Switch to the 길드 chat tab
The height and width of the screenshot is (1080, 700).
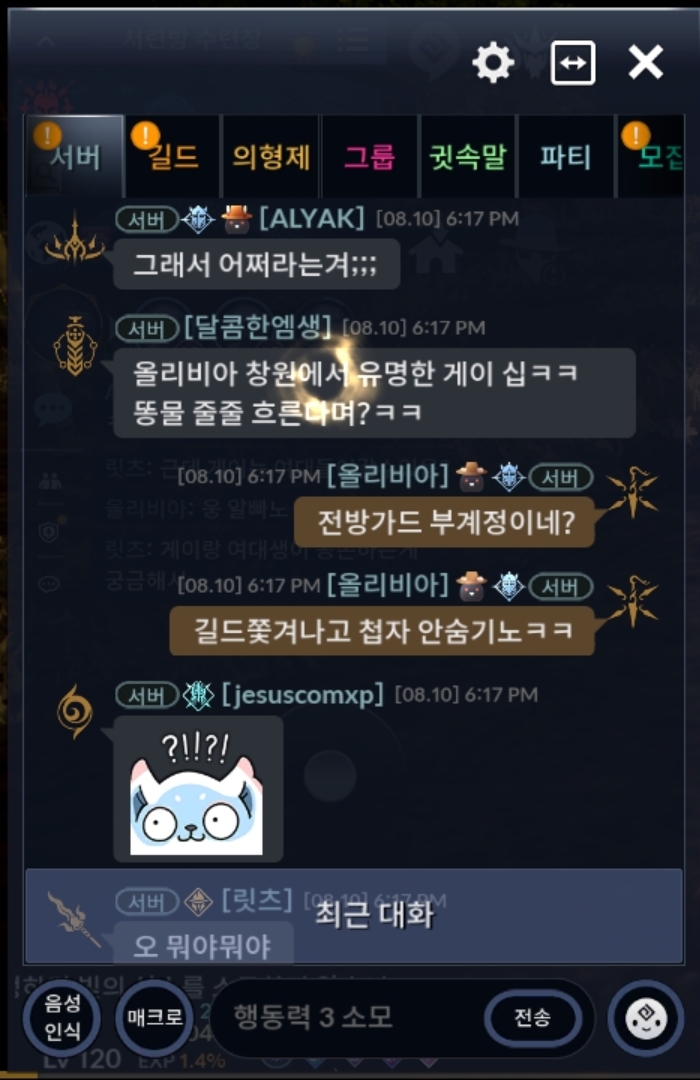tap(173, 157)
